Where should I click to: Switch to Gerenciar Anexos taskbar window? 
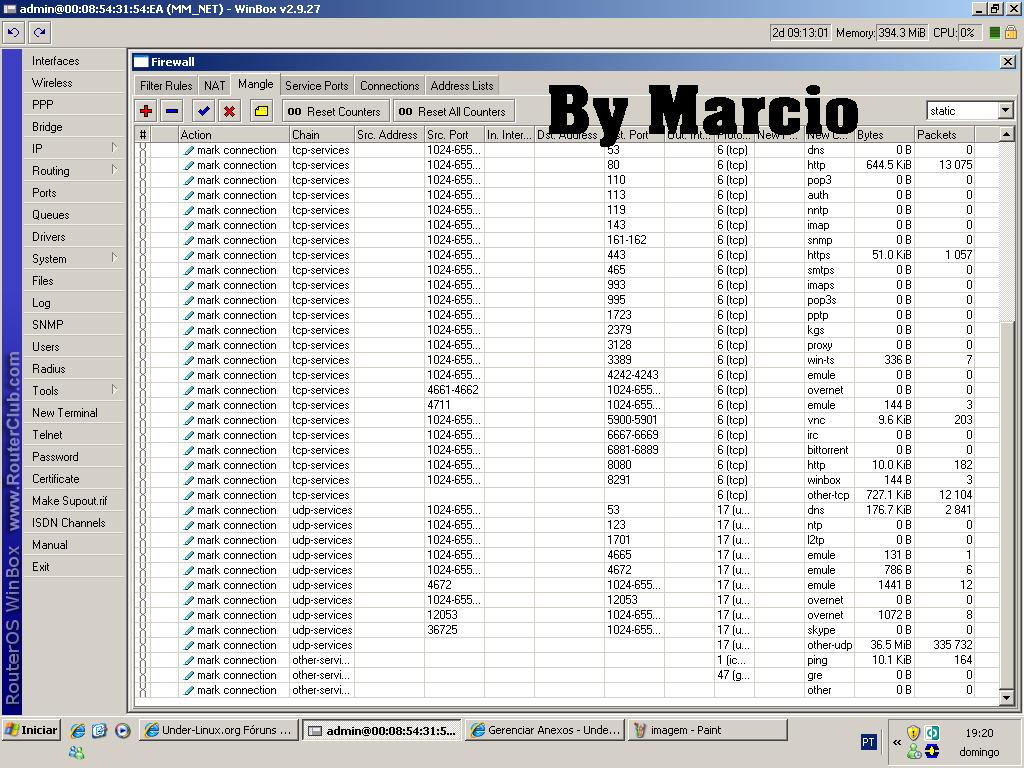click(545, 730)
